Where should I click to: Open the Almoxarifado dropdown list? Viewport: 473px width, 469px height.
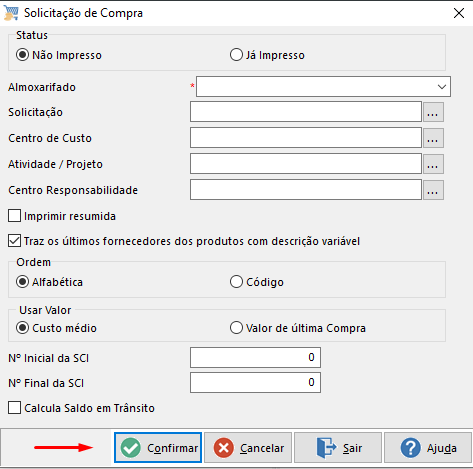tap(442, 87)
